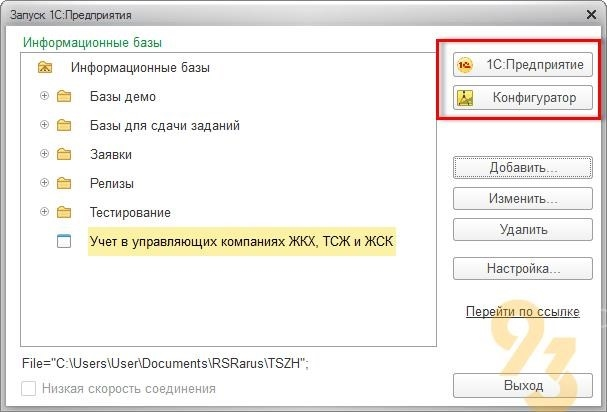
Task: Follow the Перейти по ссылке link
Action: (523, 312)
